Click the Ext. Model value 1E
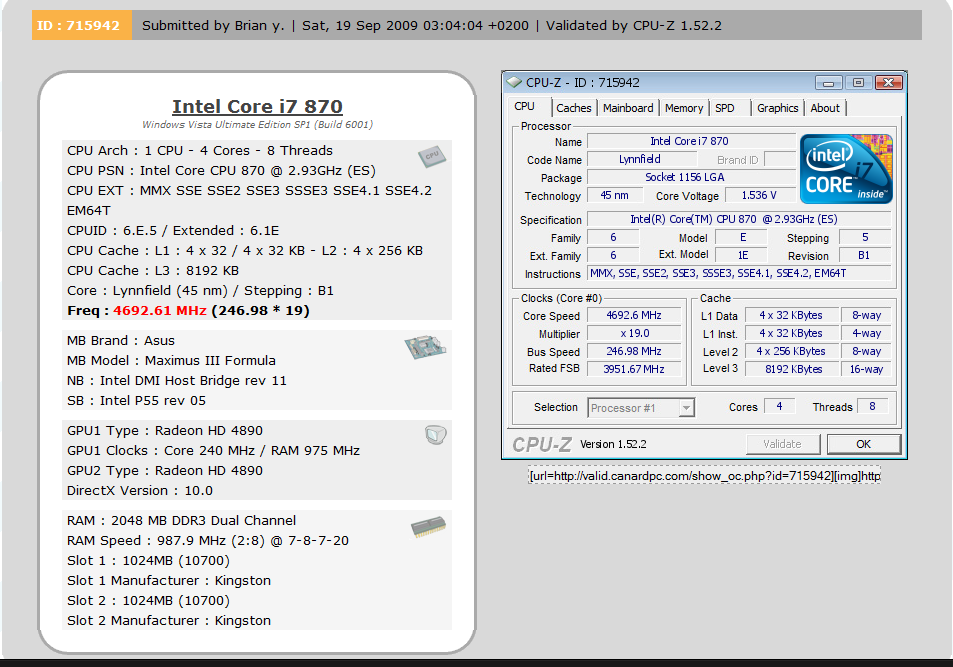The image size is (953, 667). point(742,255)
